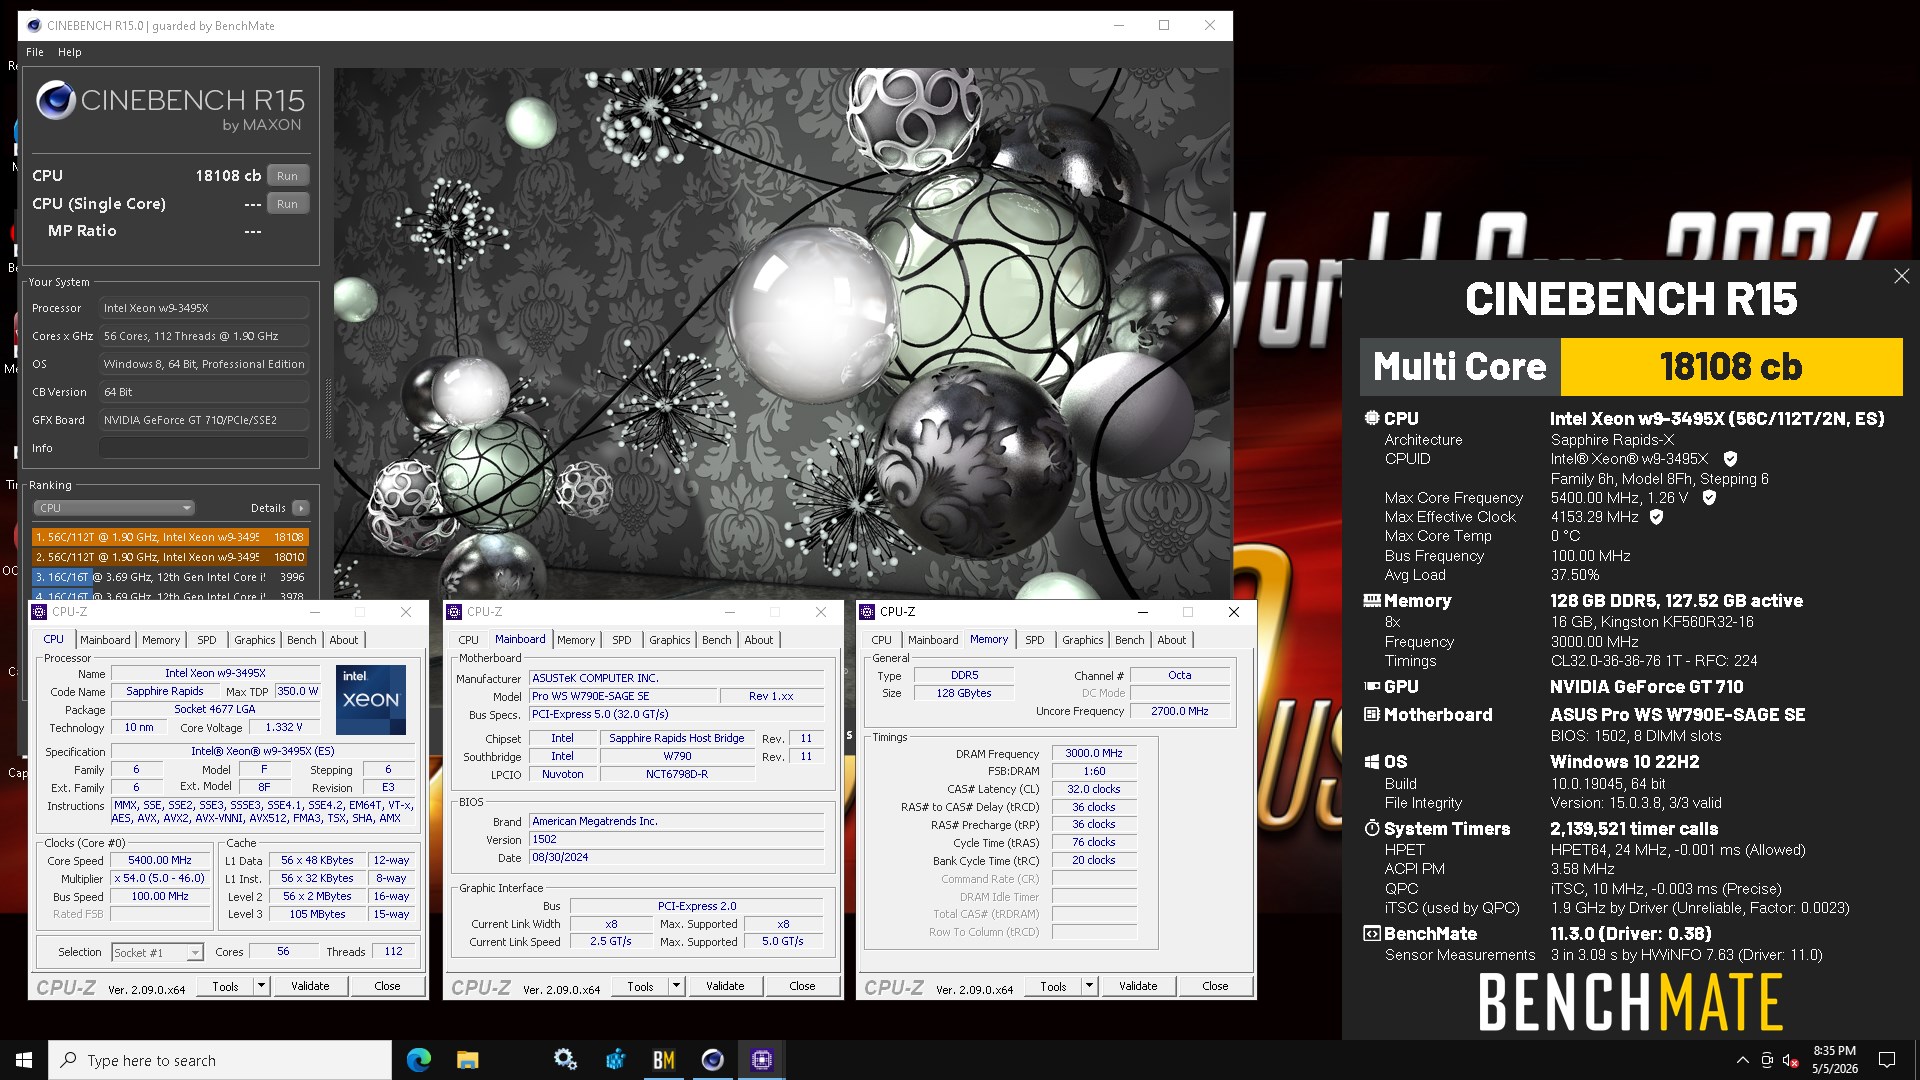Expand Tools dropdown arrow in Mainboard window

[x=676, y=986]
